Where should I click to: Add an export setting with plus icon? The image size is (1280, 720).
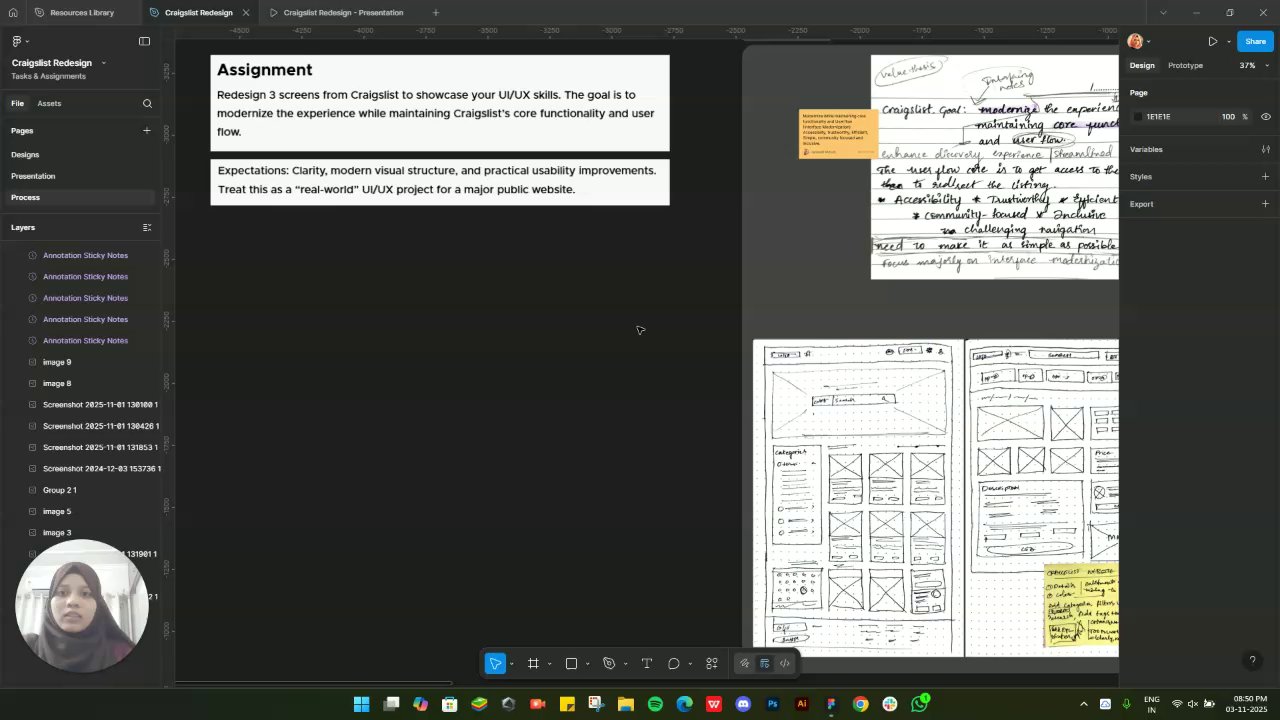click(1265, 204)
